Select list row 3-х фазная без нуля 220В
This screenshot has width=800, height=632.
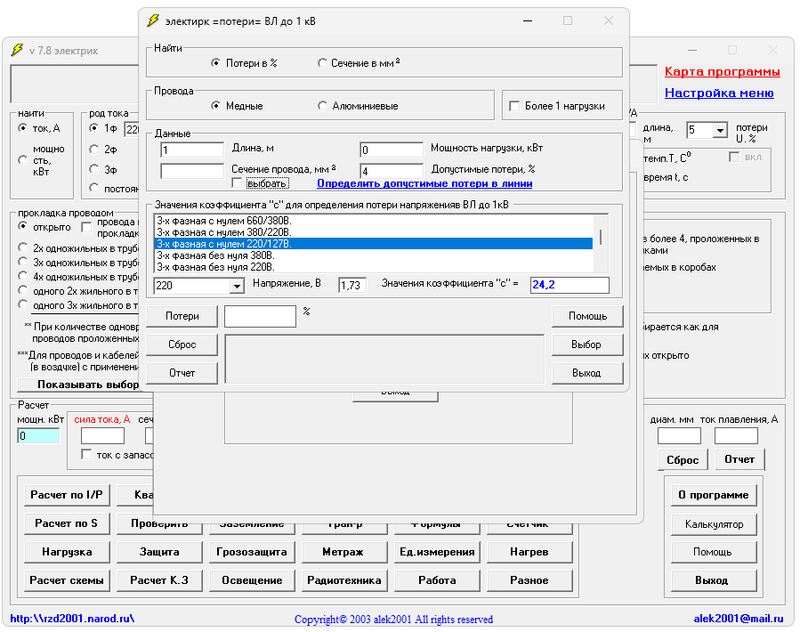373,267
